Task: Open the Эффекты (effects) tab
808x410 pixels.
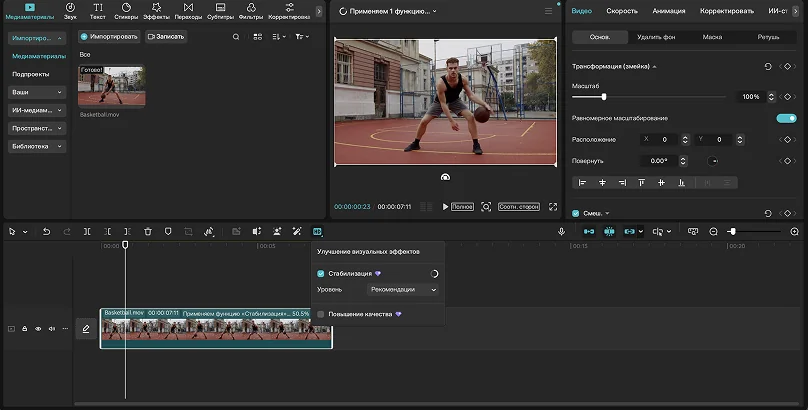Action: 157,11
